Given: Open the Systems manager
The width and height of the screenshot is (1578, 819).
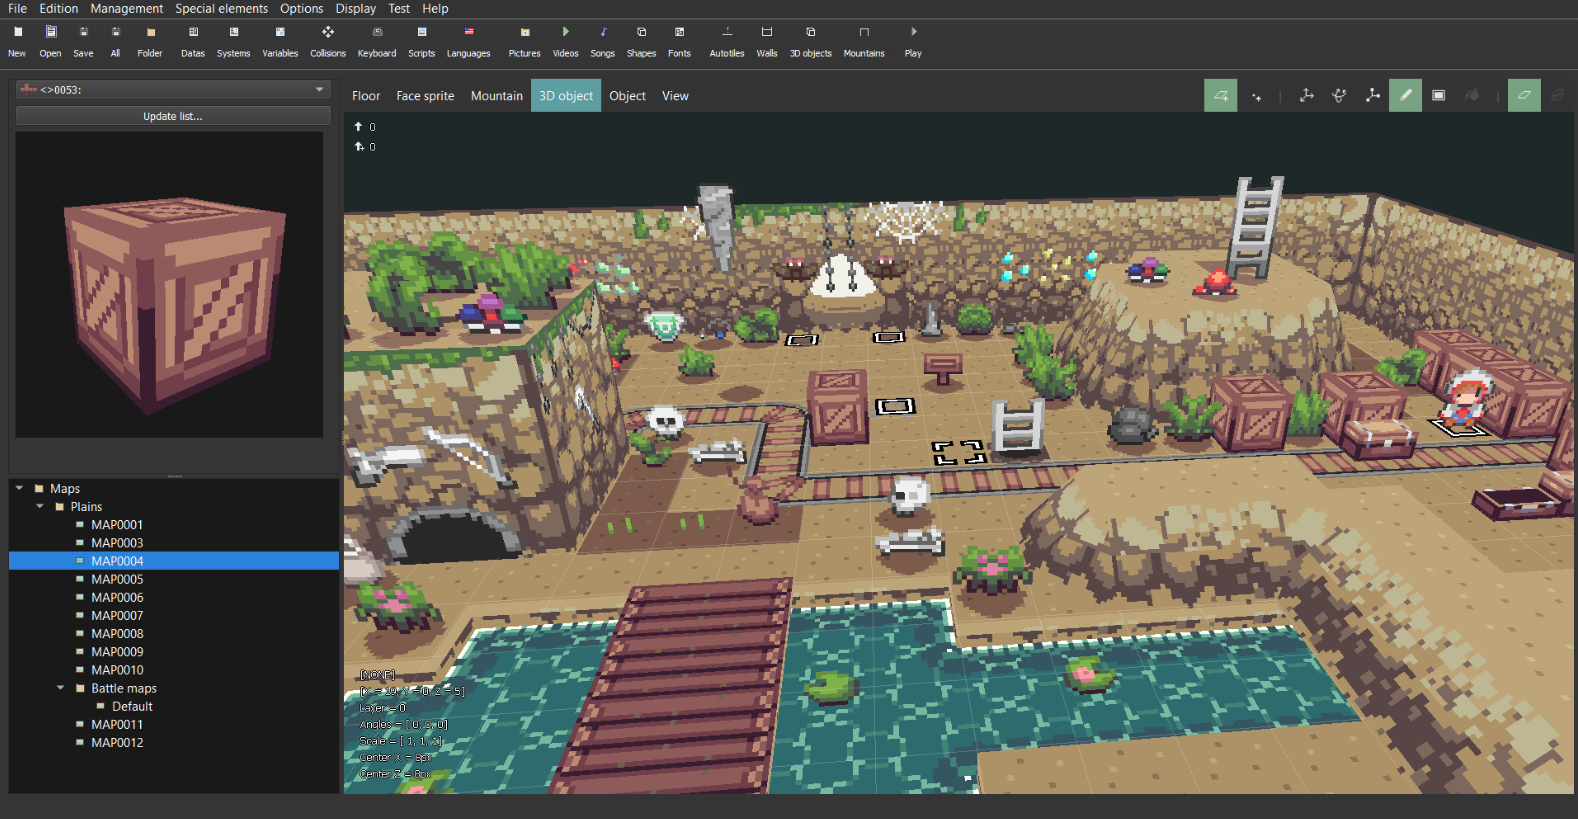Looking at the screenshot, I should pyautogui.click(x=233, y=41).
